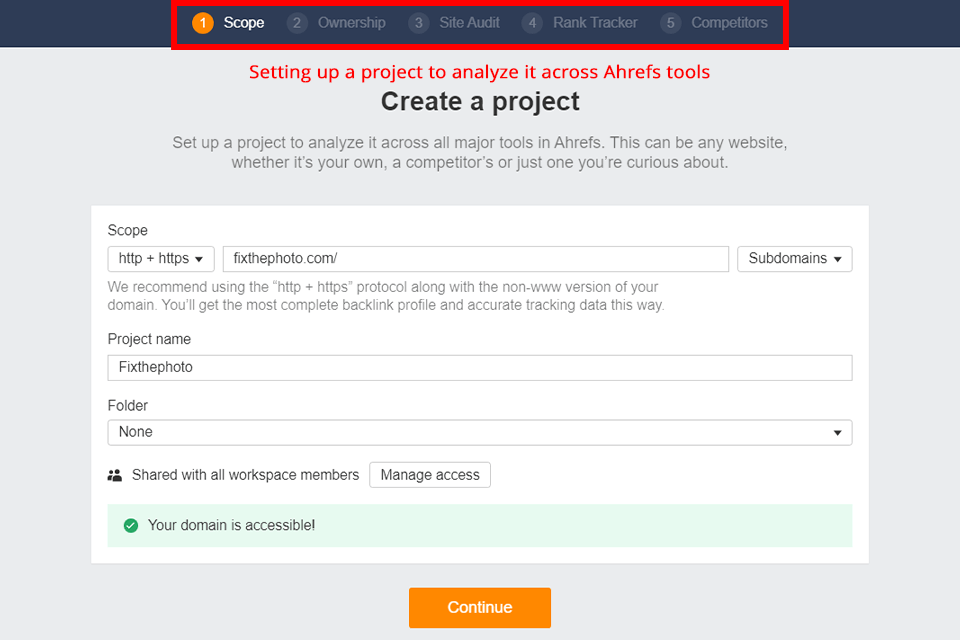
Task: Click the 'Project name' label
Action: tap(149, 339)
